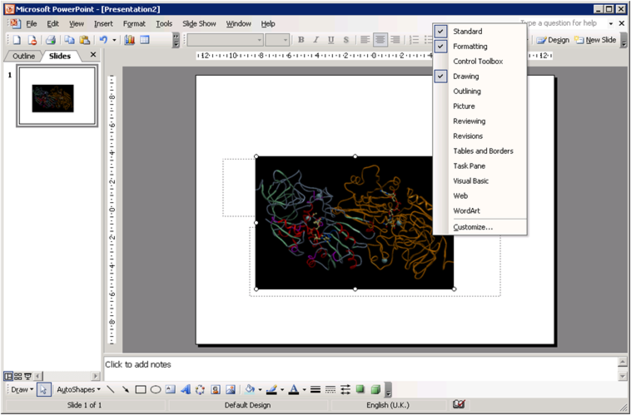Select the Oval drawing tool
The width and height of the screenshot is (631, 415).
click(x=156, y=389)
